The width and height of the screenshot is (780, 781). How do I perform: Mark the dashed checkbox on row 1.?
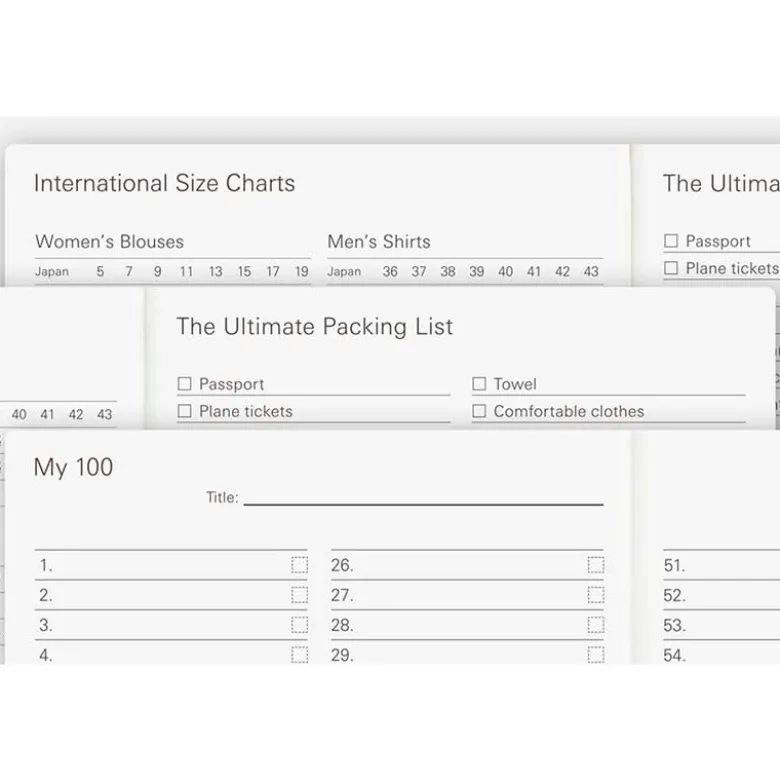[x=299, y=565]
